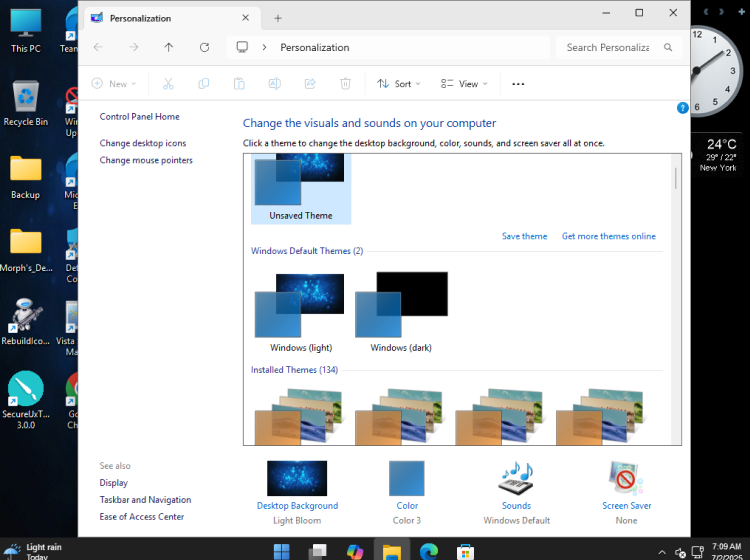
Task: Select the Windows (dark) theme
Action: click(x=401, y=313)
